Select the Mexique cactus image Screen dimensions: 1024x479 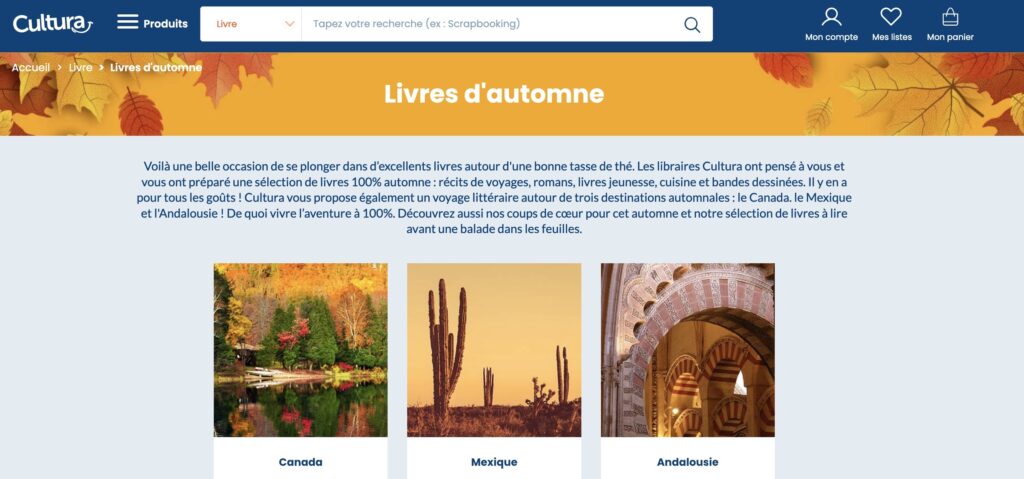click(494, 350)
